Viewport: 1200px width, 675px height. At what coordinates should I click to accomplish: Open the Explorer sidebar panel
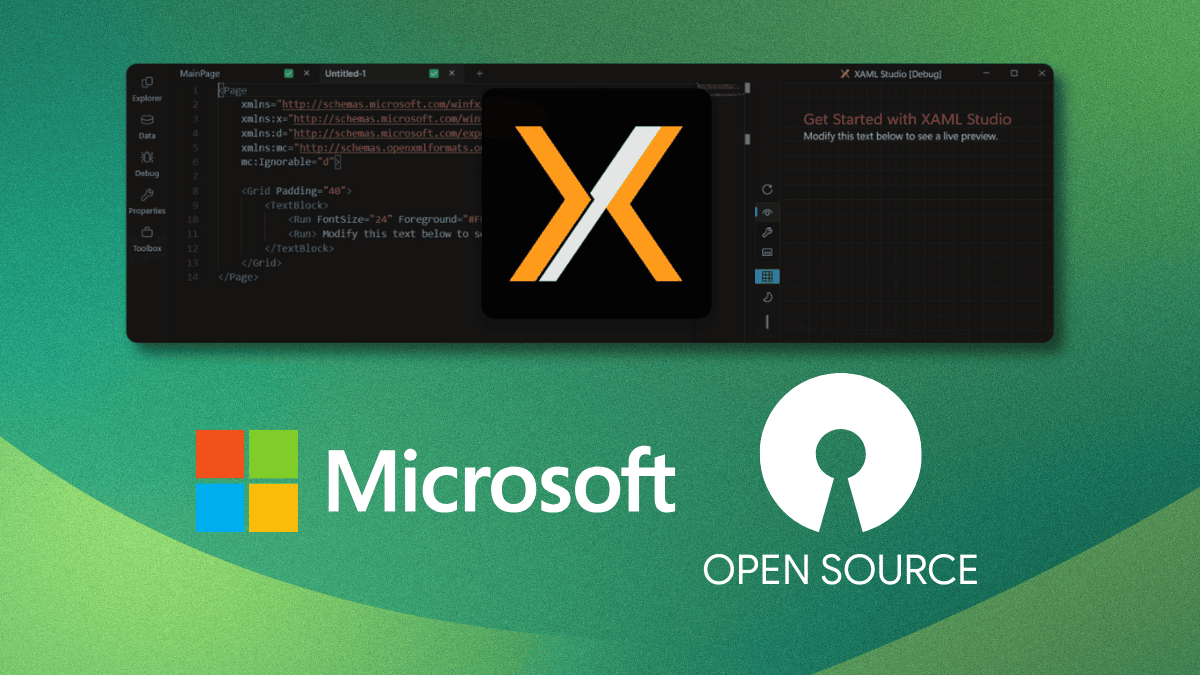click(147, 88)
